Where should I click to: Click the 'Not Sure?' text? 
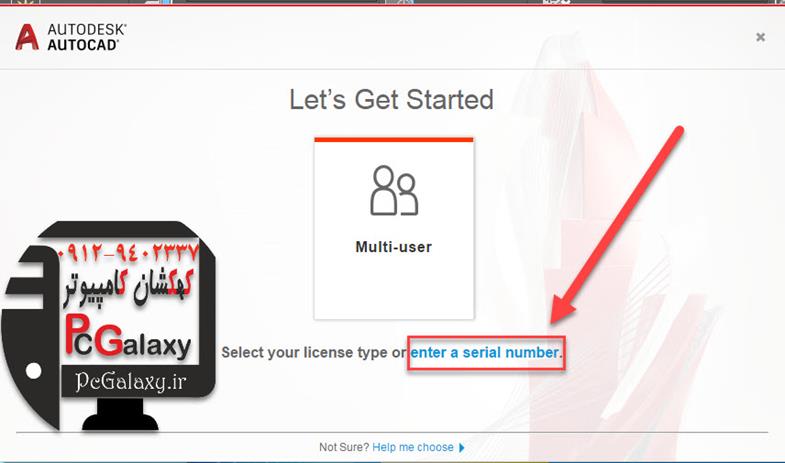(x=344, y=447)
